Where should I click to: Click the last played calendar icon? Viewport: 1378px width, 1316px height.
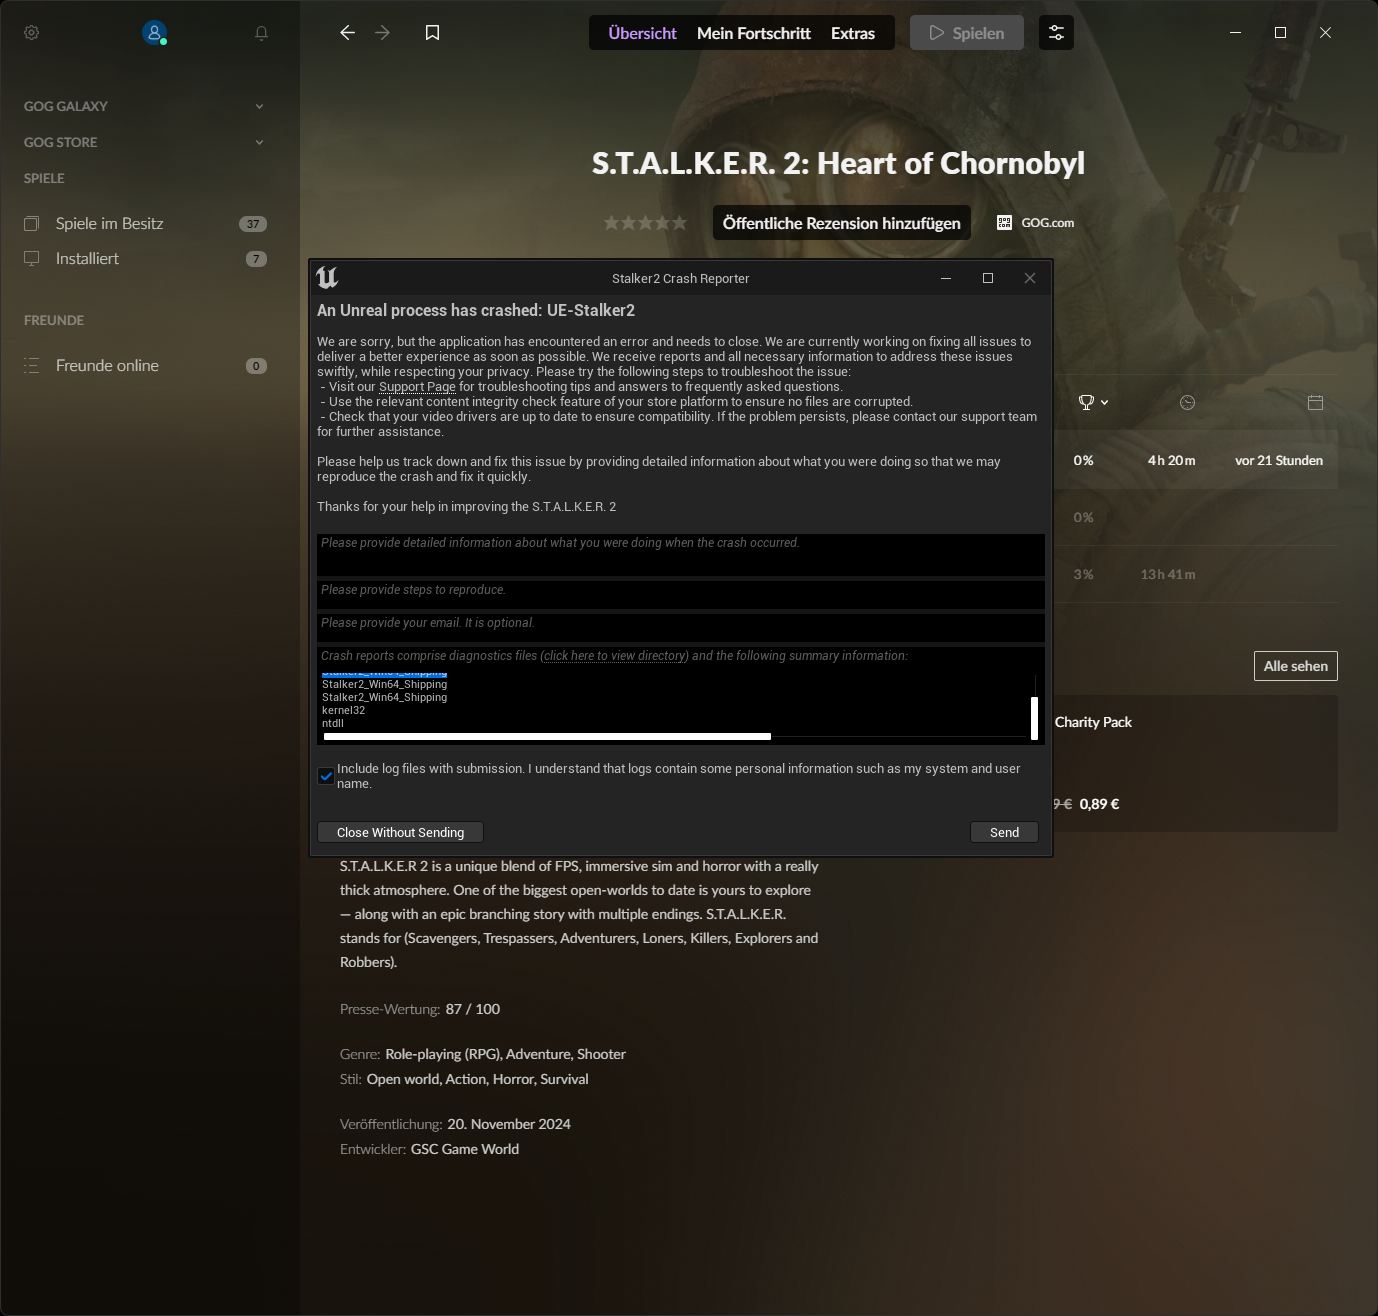click(1315, 402)
